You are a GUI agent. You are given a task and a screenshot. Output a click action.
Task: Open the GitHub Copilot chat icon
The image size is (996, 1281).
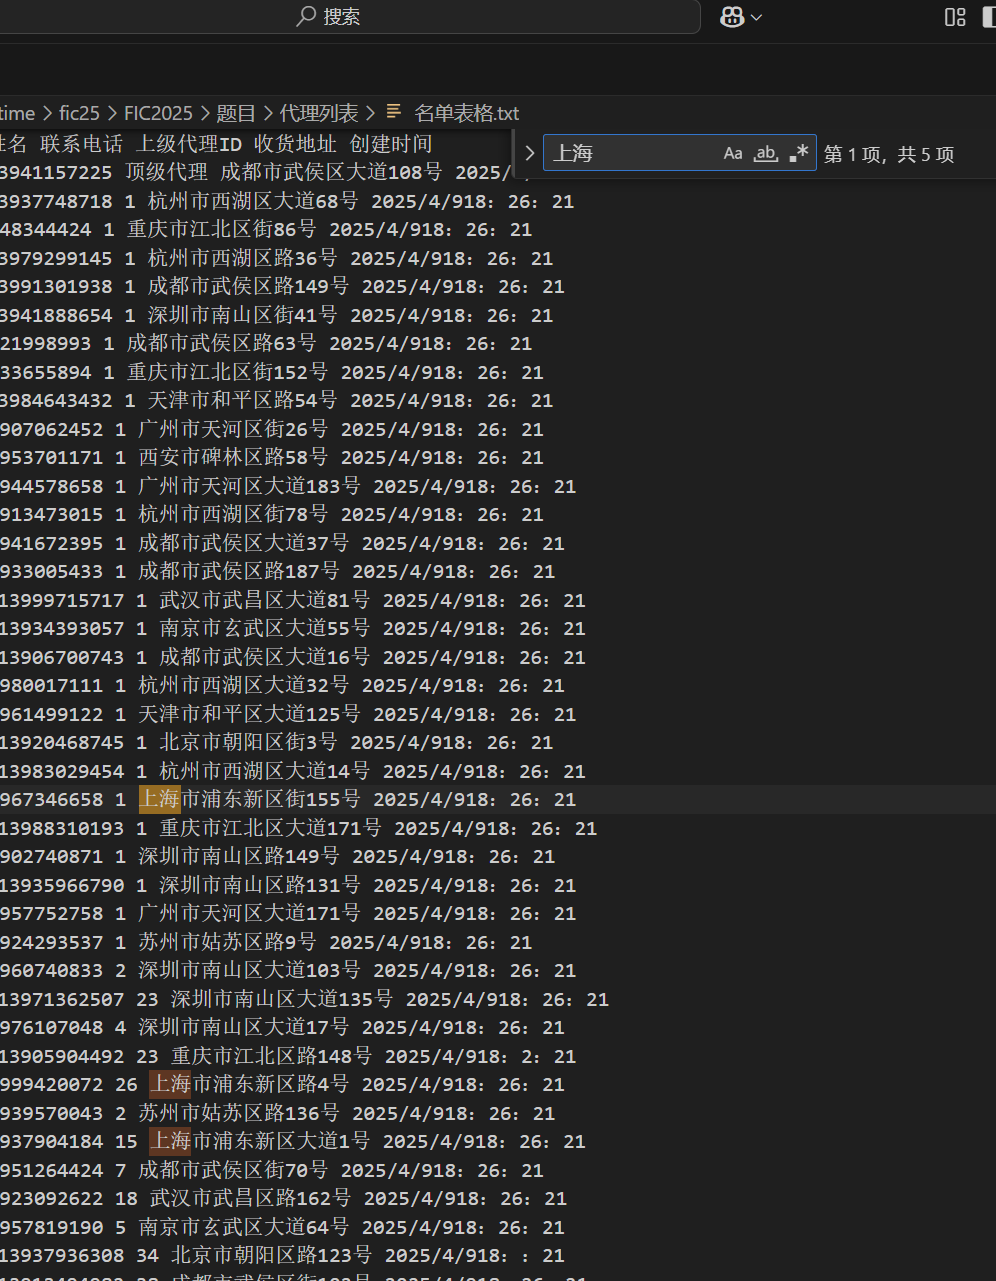coord(732,17)
